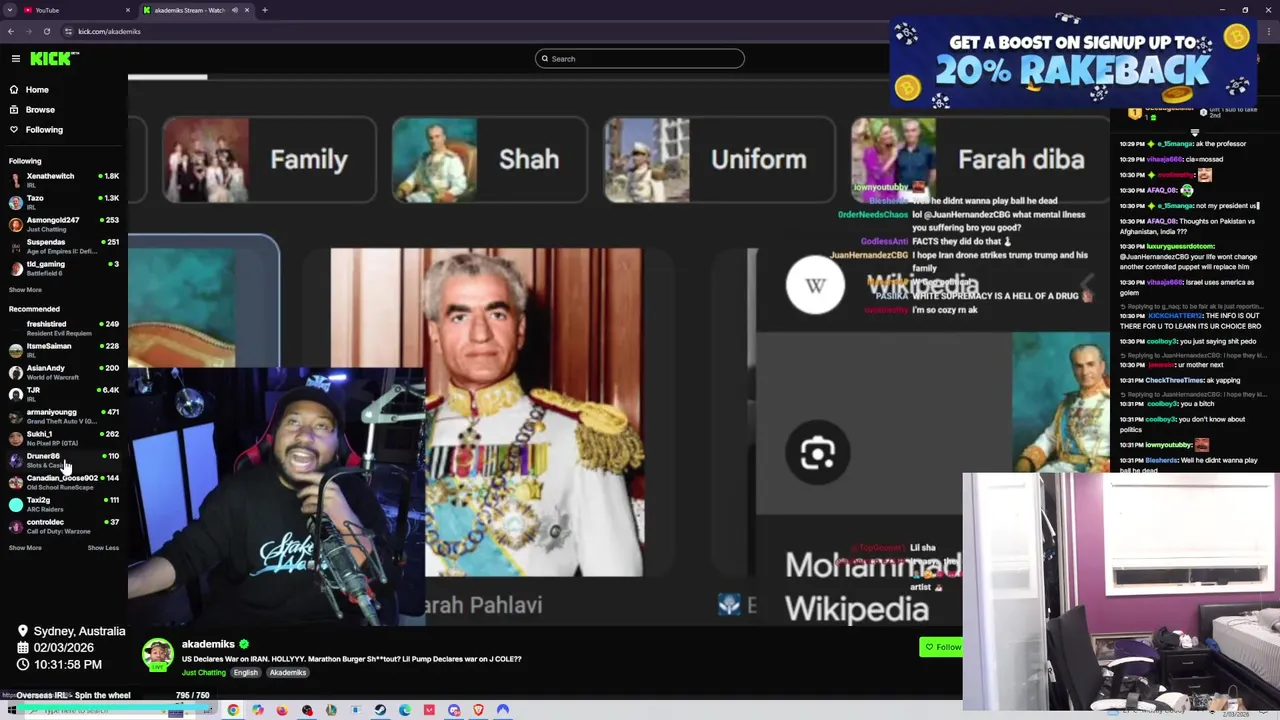Screen dimensions: 1280x720
Task: Mute audio on the akademiks tab speaker icon
Action: tap(235, 10)
